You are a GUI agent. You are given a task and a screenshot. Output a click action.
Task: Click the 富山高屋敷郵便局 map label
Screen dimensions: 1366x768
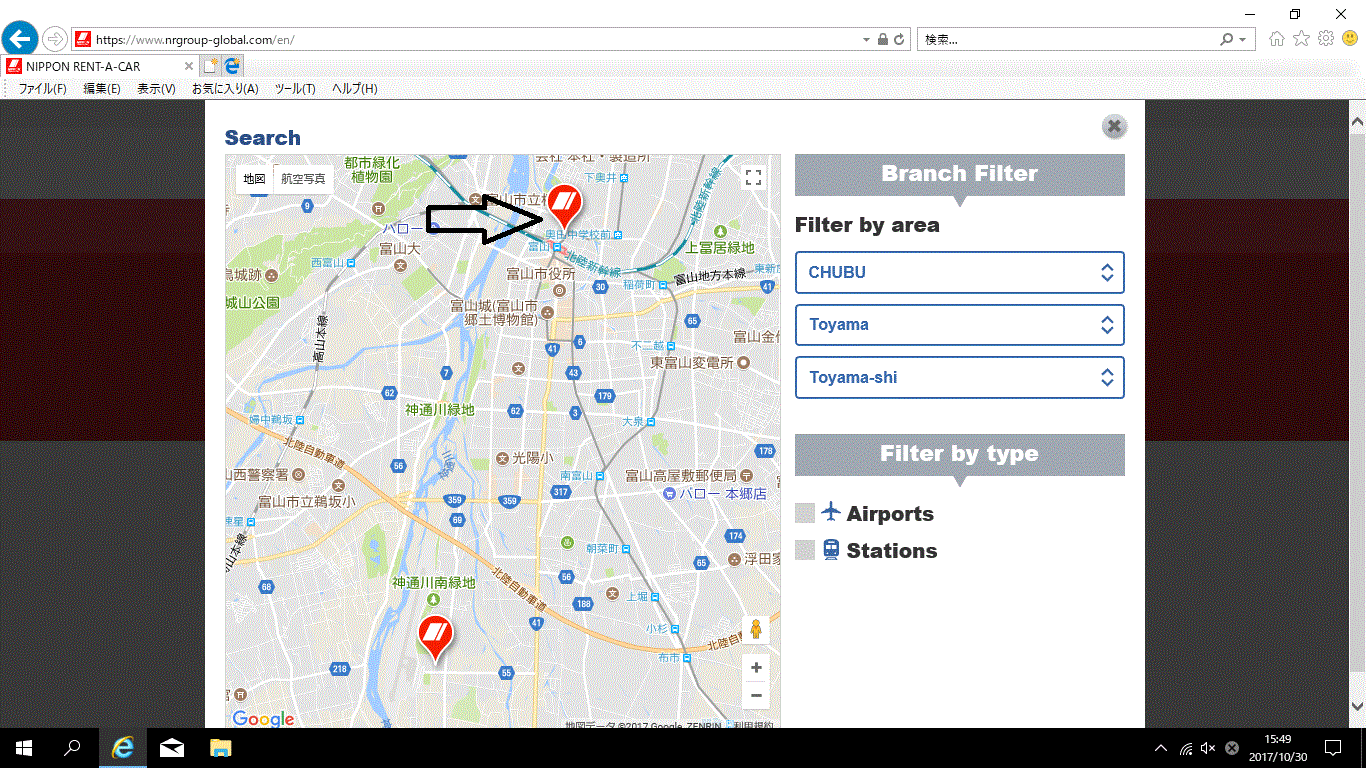pos(680,475)
